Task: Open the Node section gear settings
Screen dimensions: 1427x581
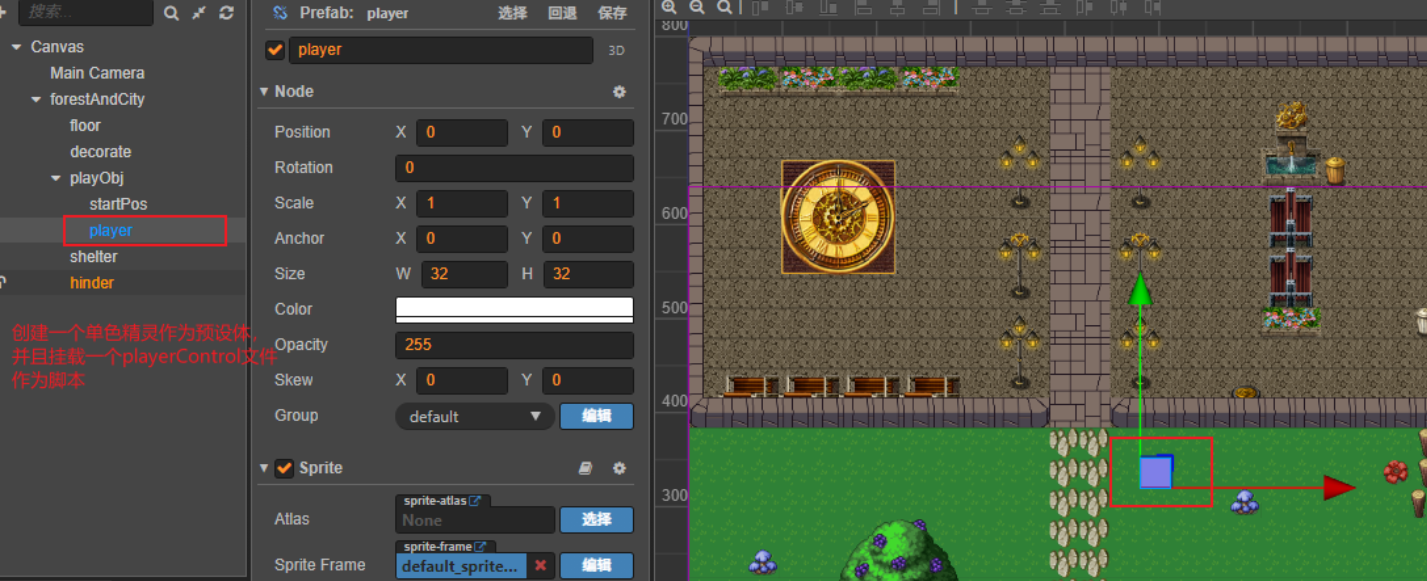Action: tap(619, 91)
